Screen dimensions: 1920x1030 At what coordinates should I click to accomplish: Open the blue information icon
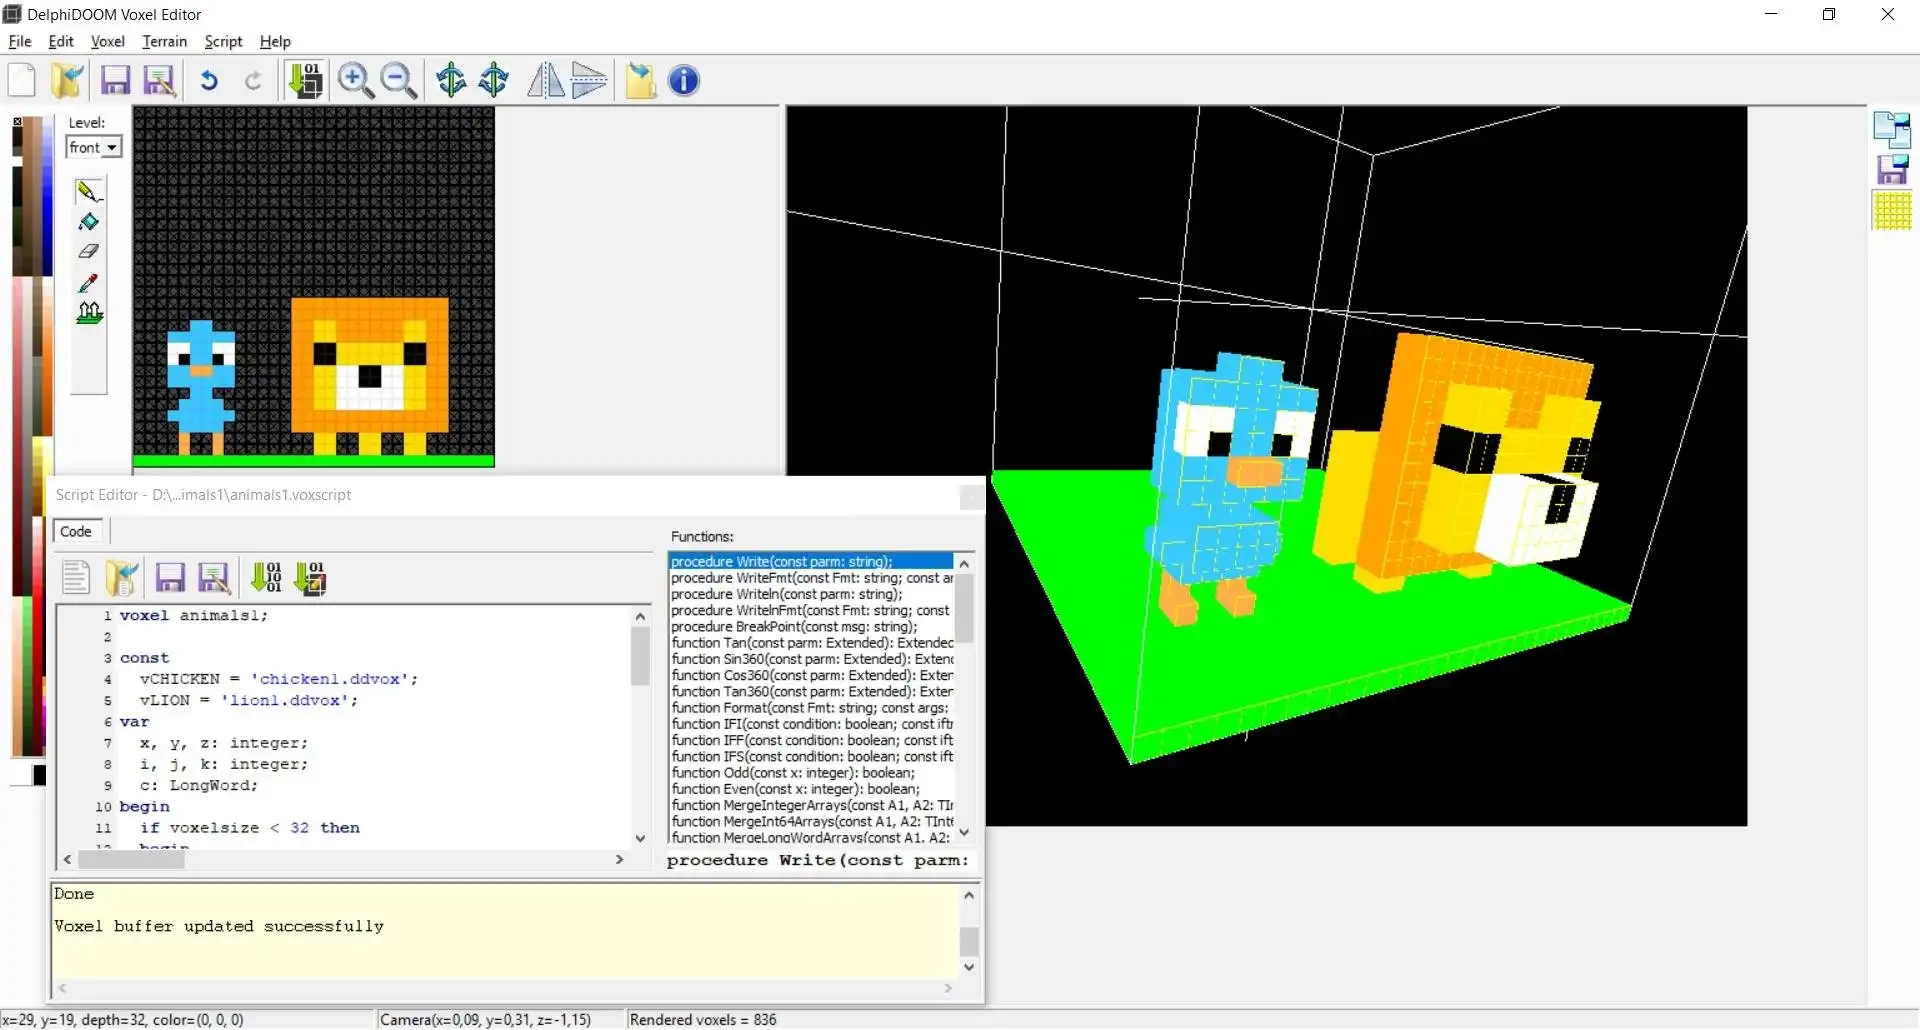coord(684,80)
